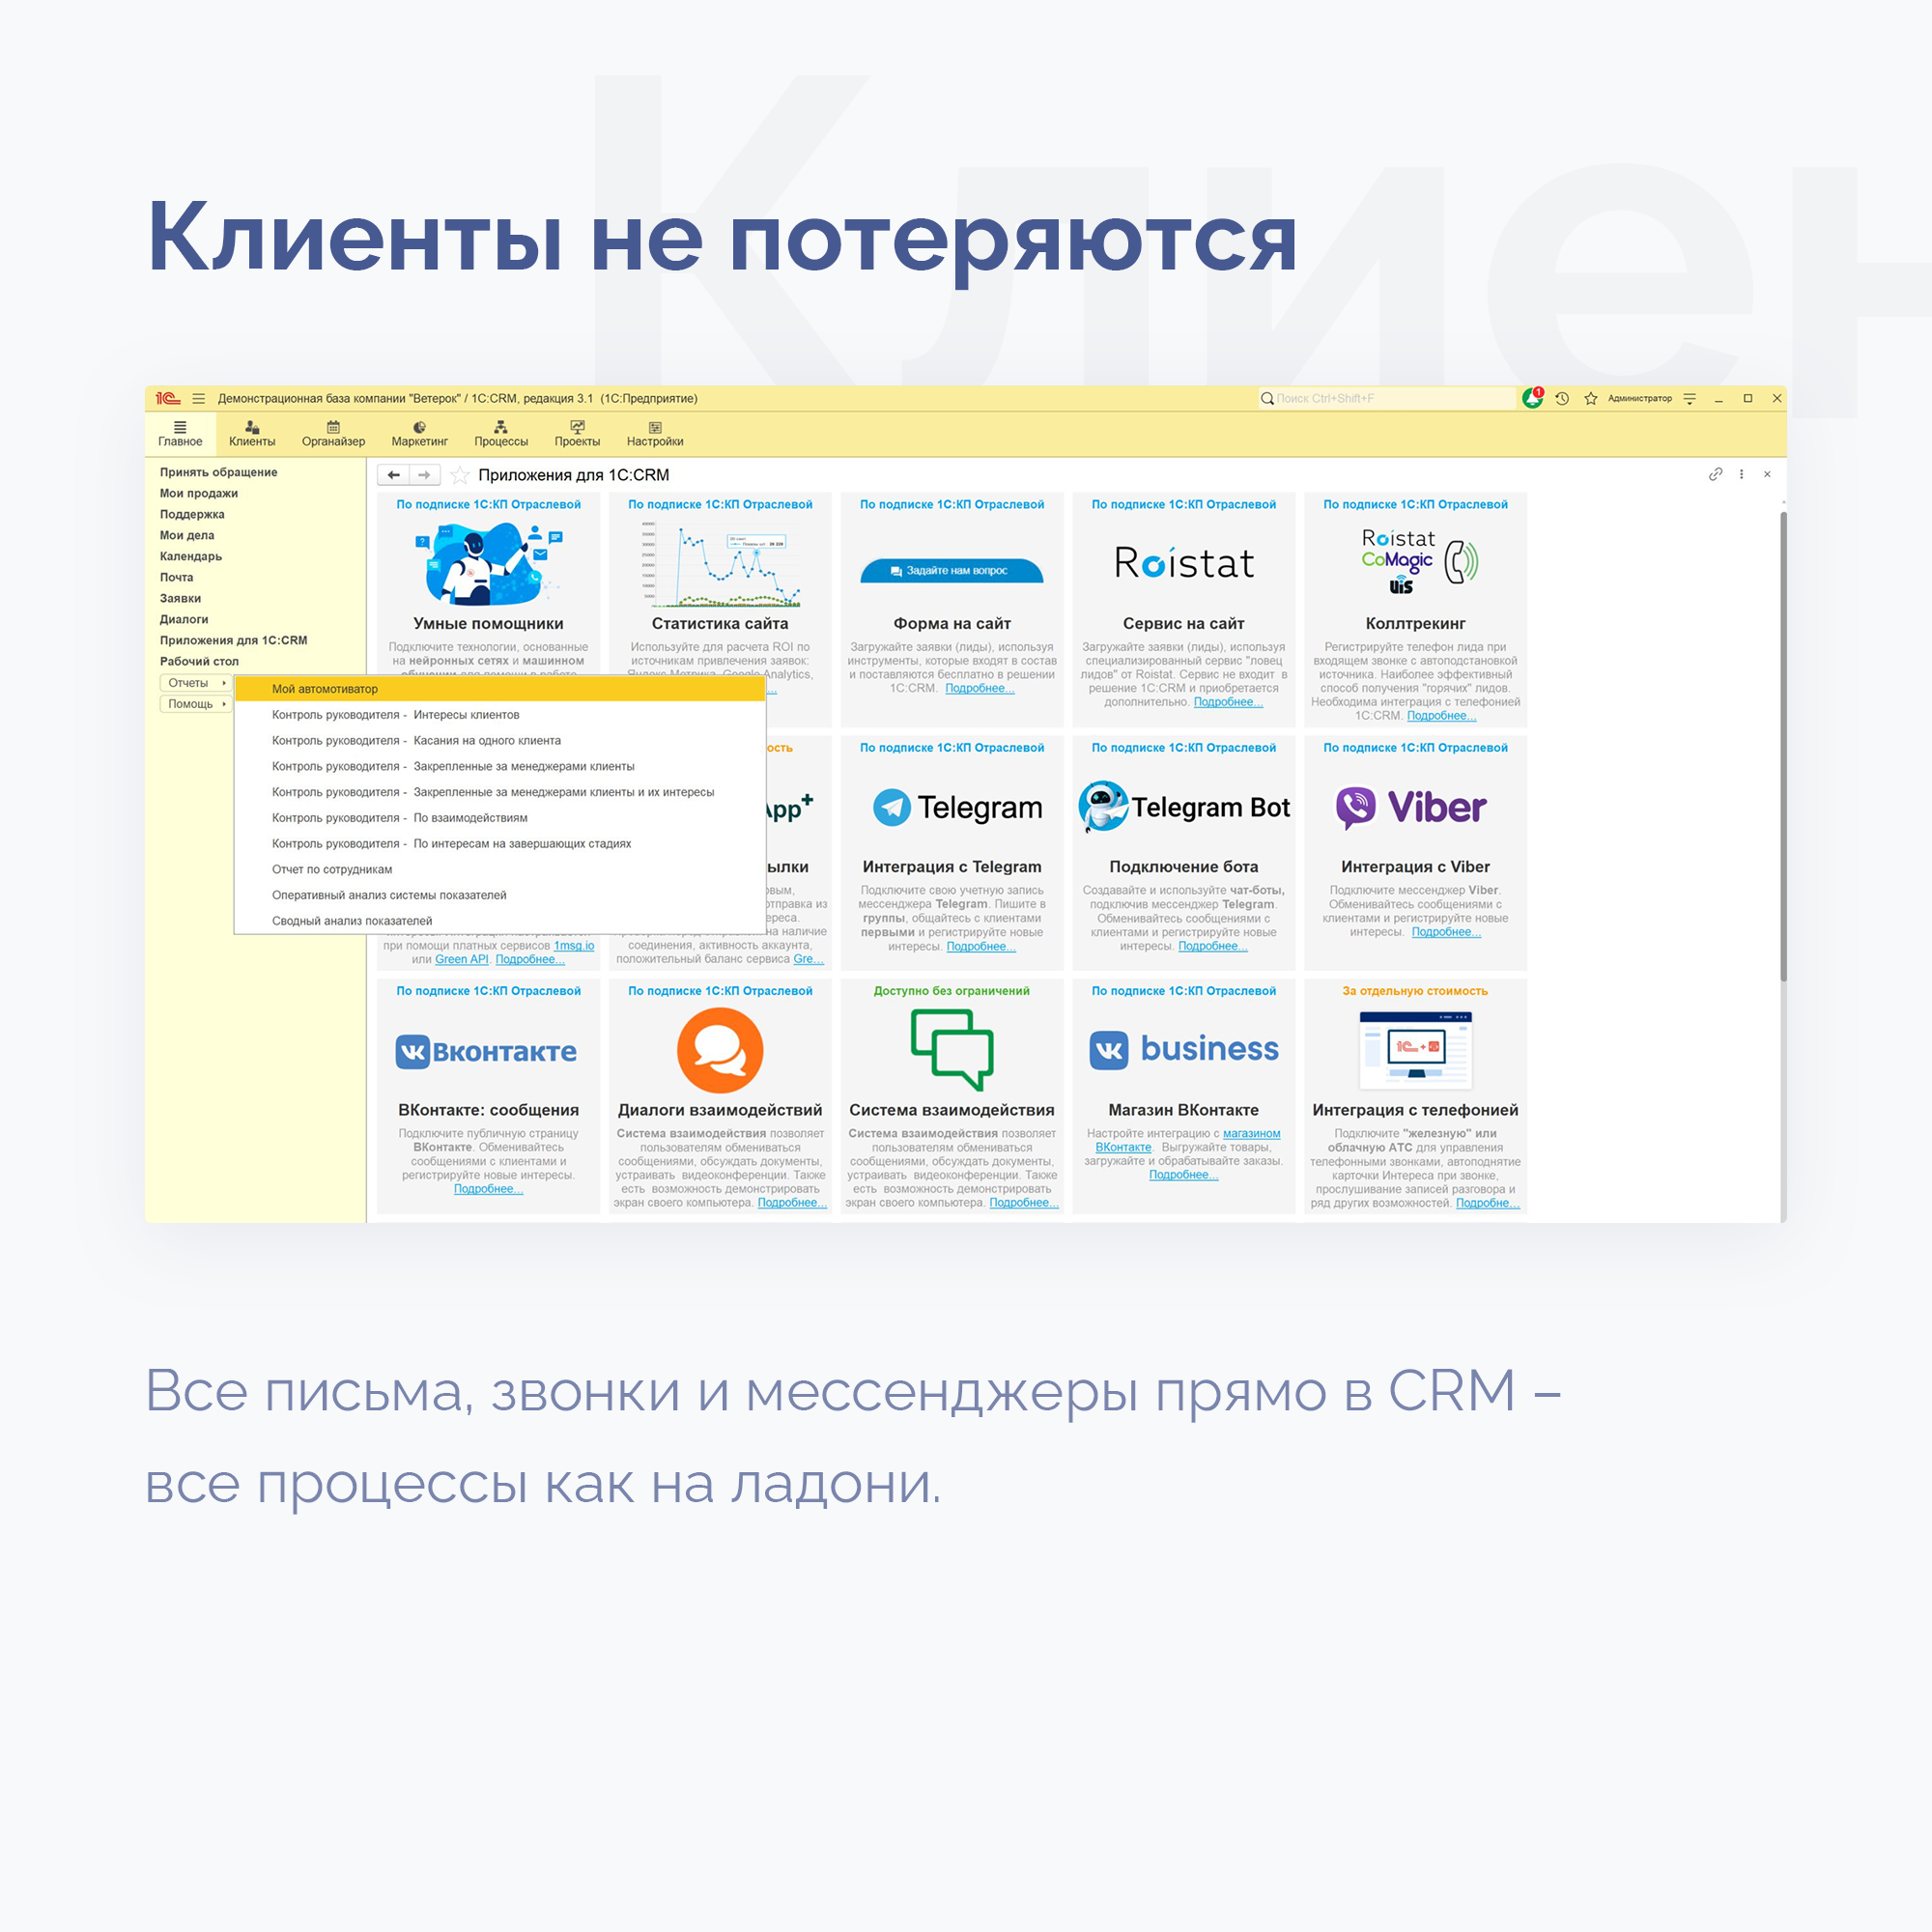Image resolution: width=1932 pixels, height=1932 pixels.
Task: Open the Green API link
Action: pos(461,959)
